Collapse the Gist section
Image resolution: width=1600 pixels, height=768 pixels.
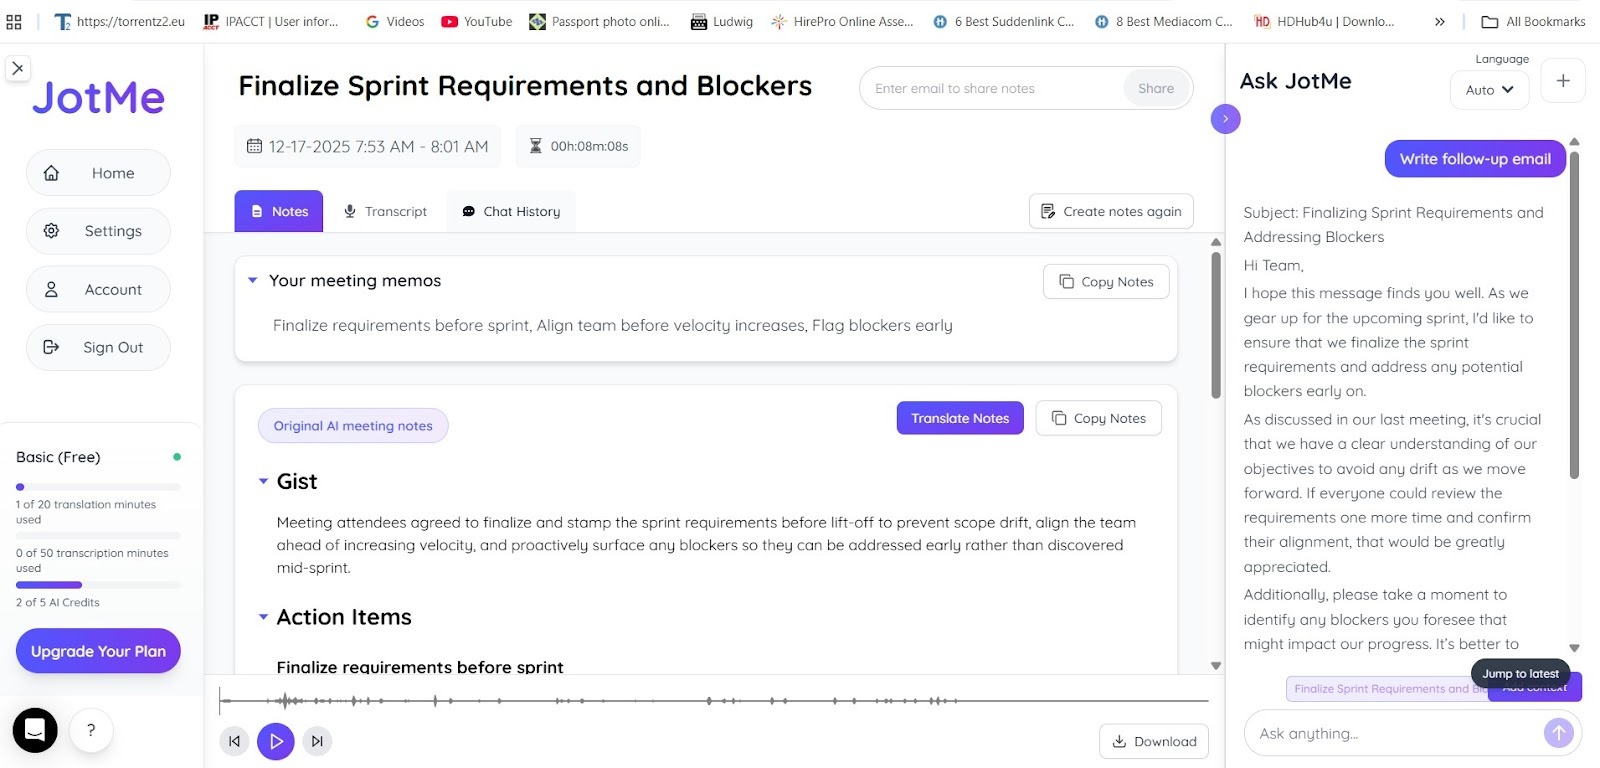(264, 482)
